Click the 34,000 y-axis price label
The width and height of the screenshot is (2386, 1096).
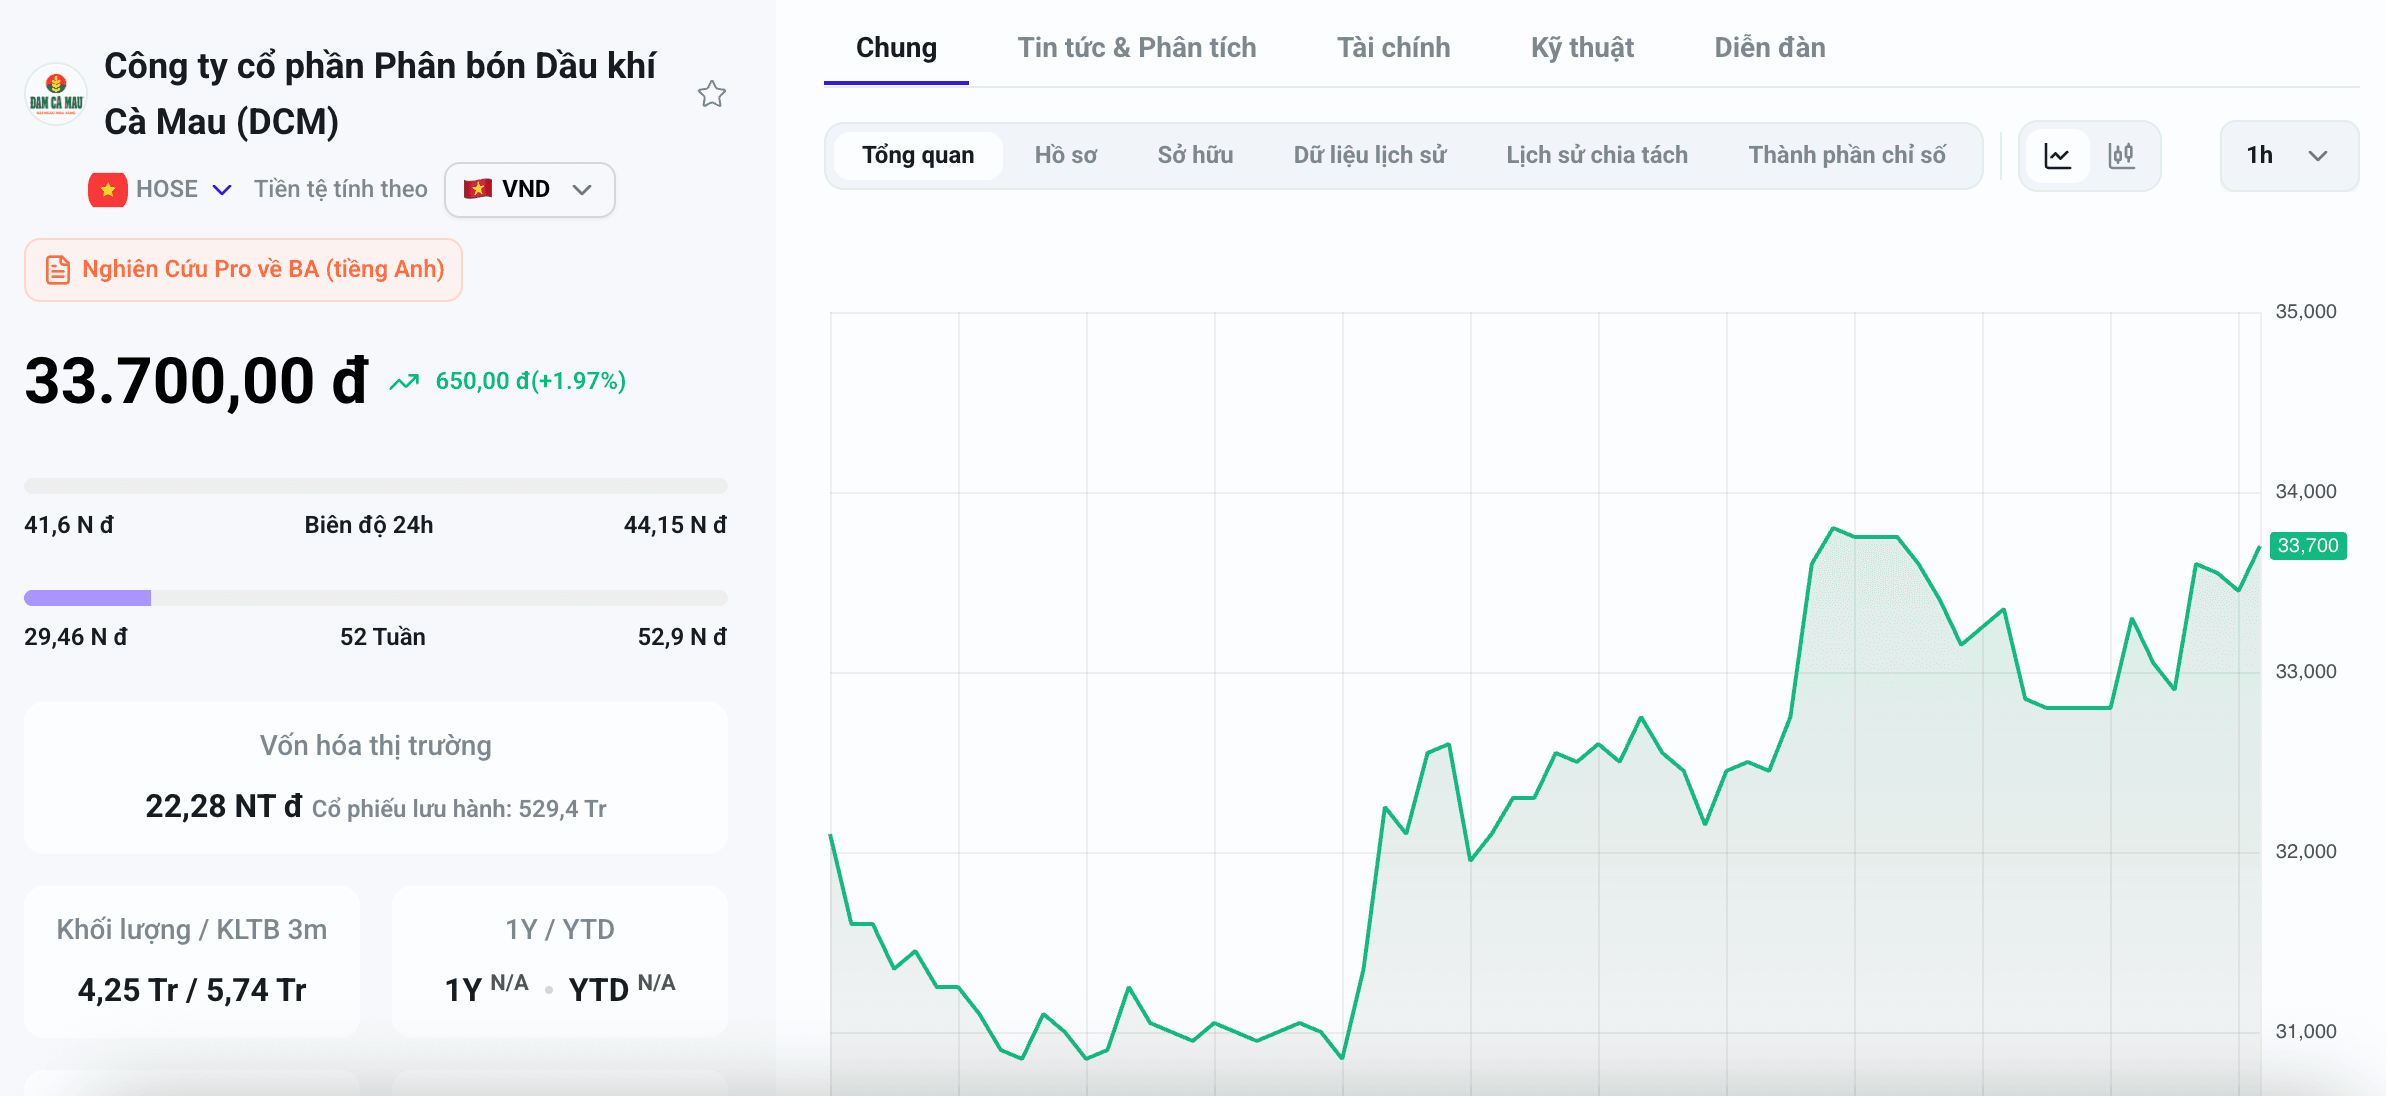click(2306, 492)
